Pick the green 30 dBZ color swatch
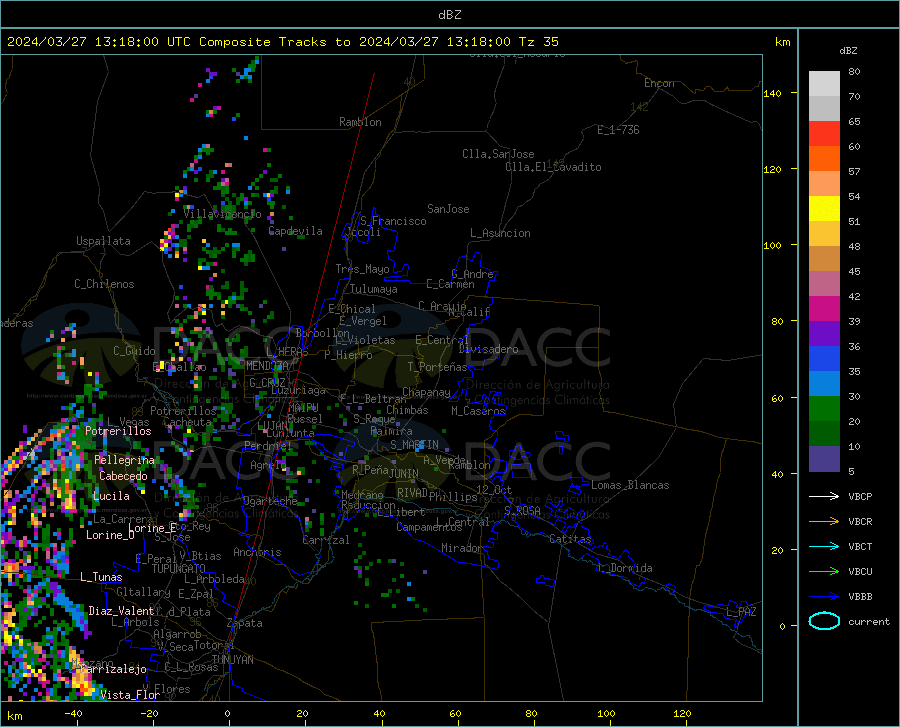The image size is (900, 727). click(x=824, y=409)
